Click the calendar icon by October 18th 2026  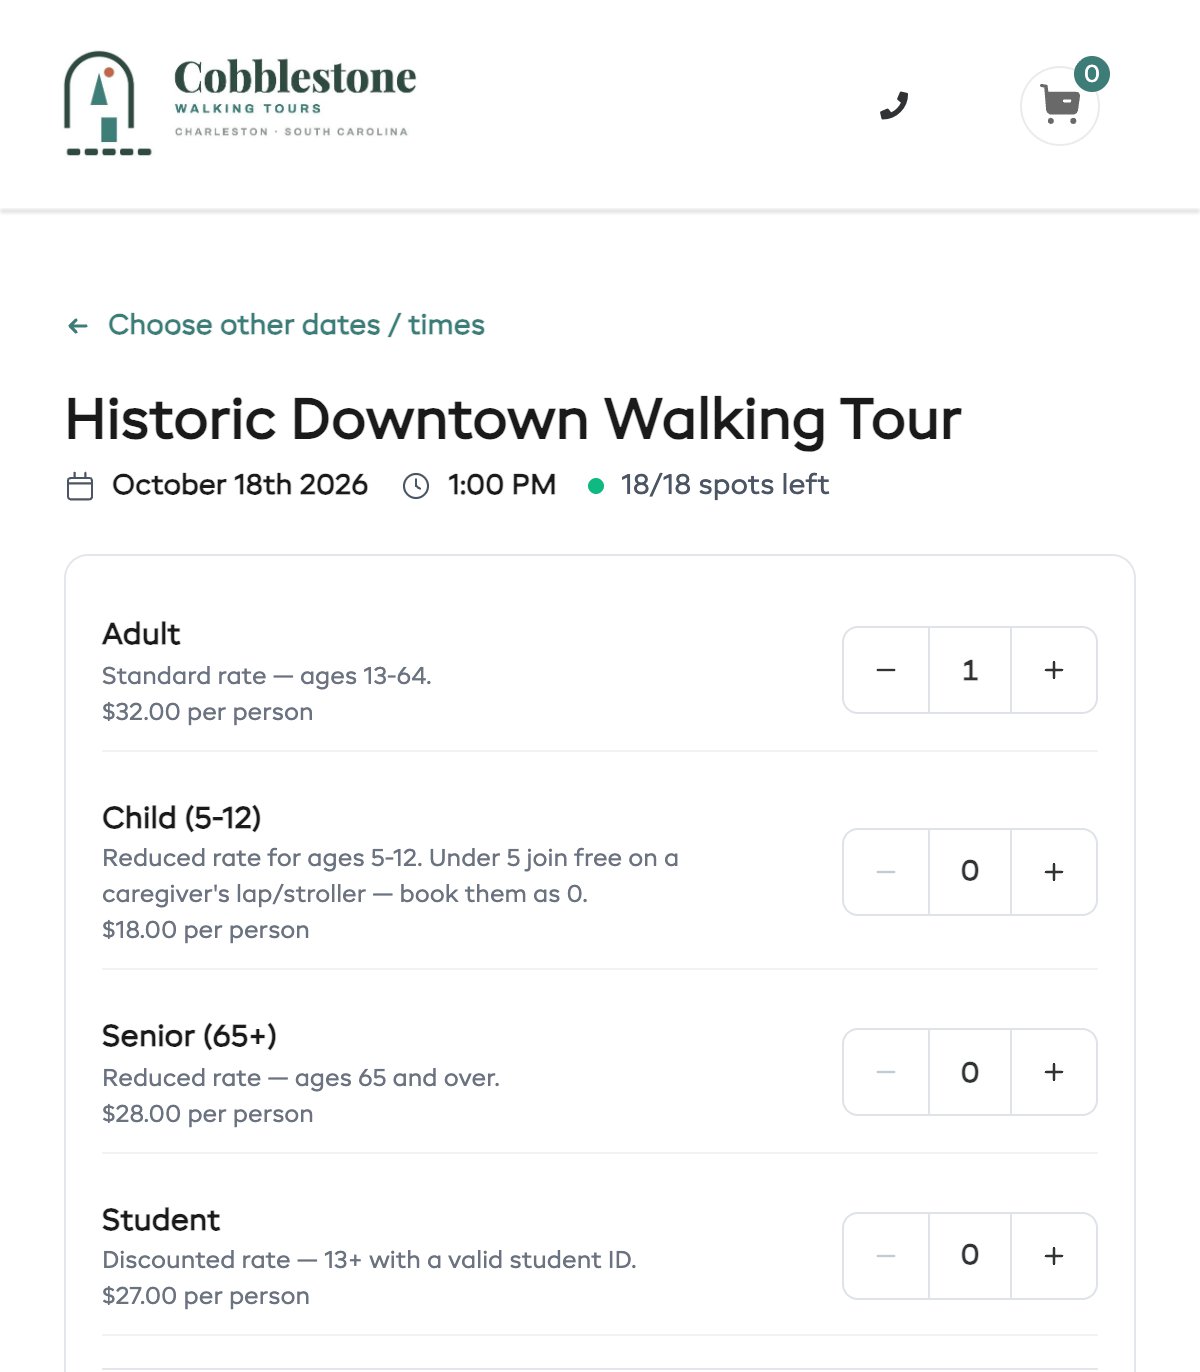pos(80,486)
